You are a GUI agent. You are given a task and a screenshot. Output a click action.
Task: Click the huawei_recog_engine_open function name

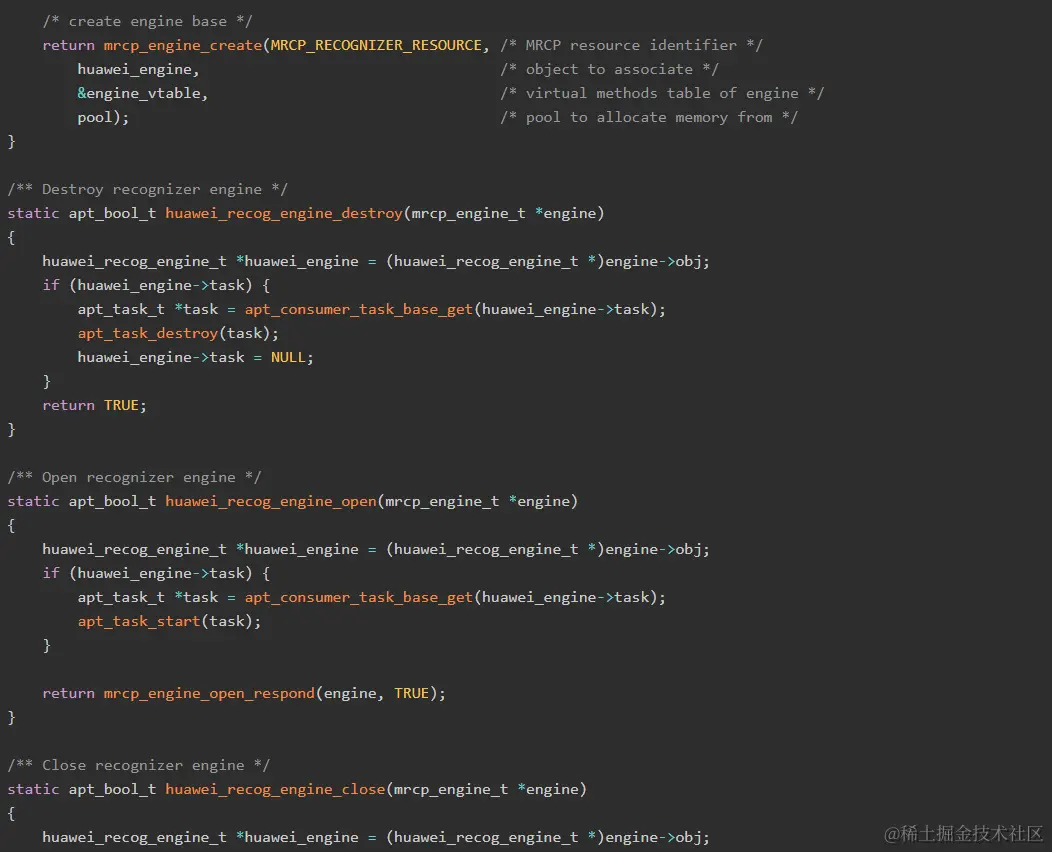point(271,502)
